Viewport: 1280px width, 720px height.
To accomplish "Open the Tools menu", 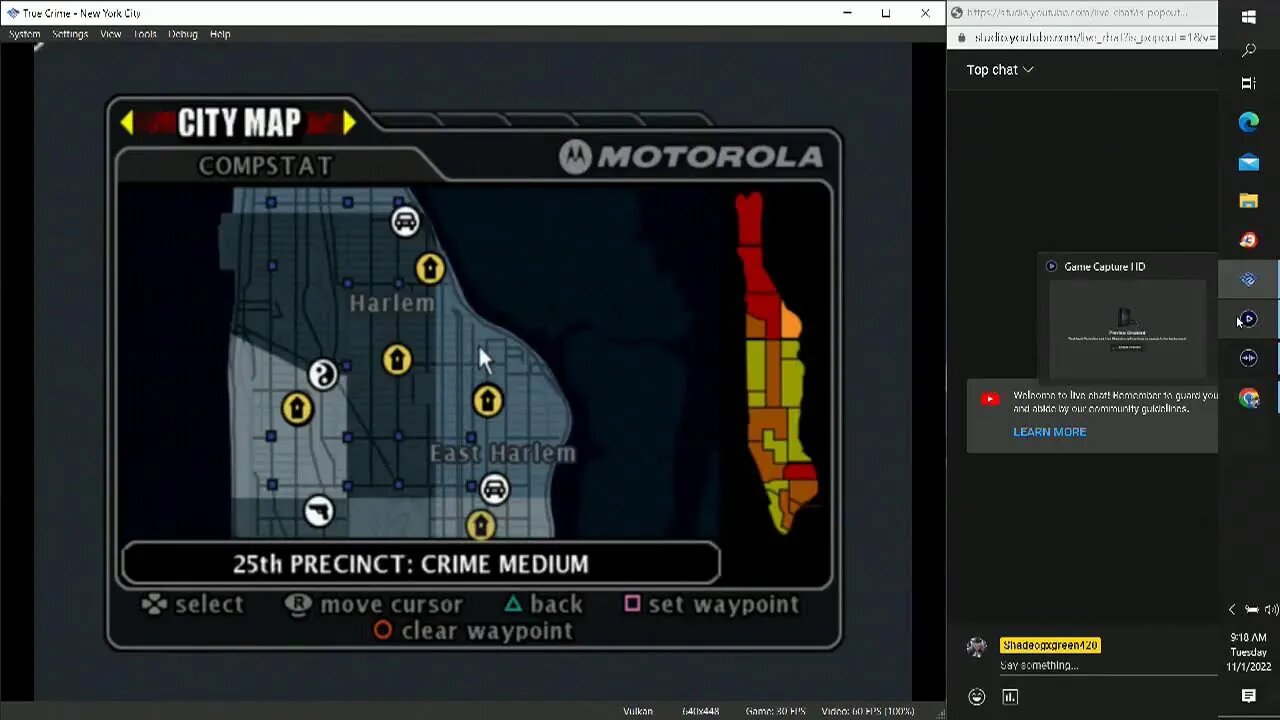I will click(145, 34).
